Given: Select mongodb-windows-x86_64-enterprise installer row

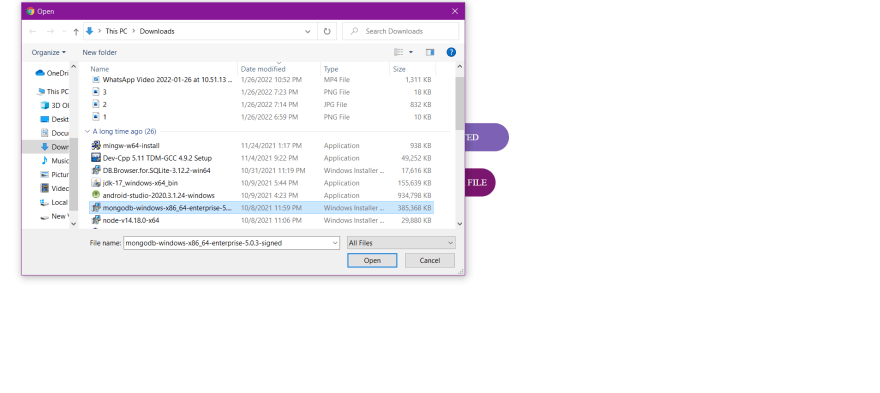Looking at the screenshot, I should [x=262, y=208].
